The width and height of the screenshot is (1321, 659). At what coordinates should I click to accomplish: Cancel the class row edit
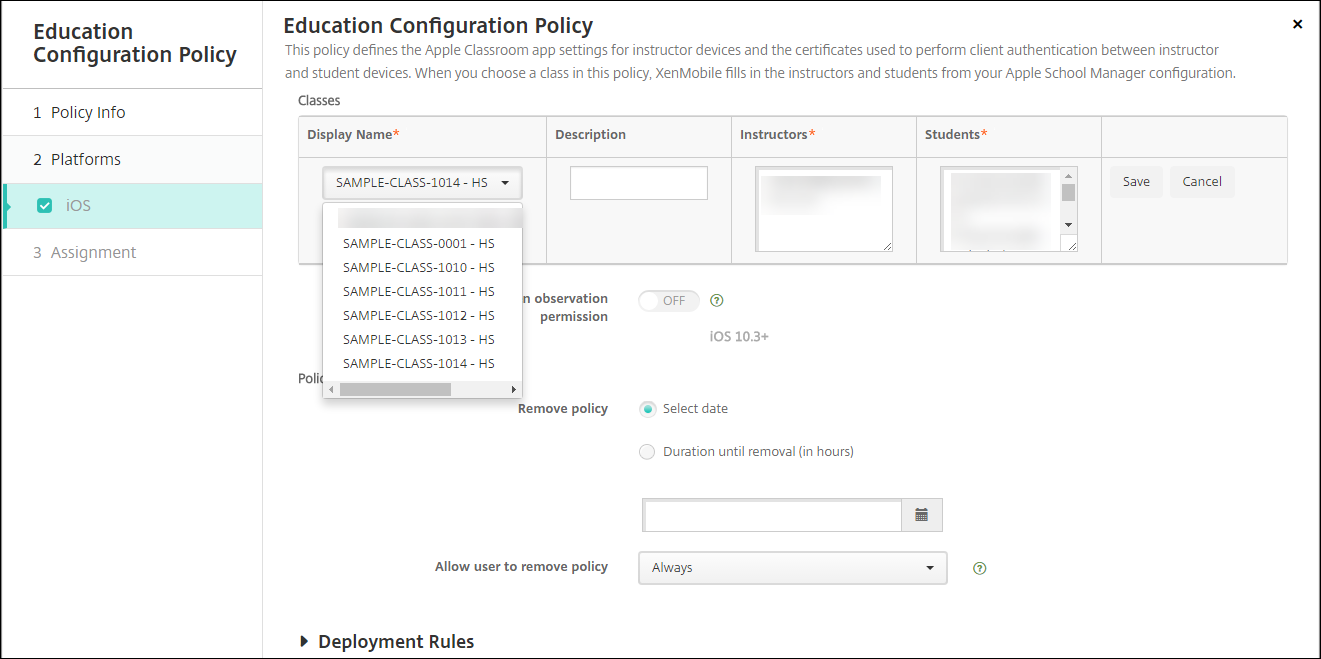coord(1202,182)
